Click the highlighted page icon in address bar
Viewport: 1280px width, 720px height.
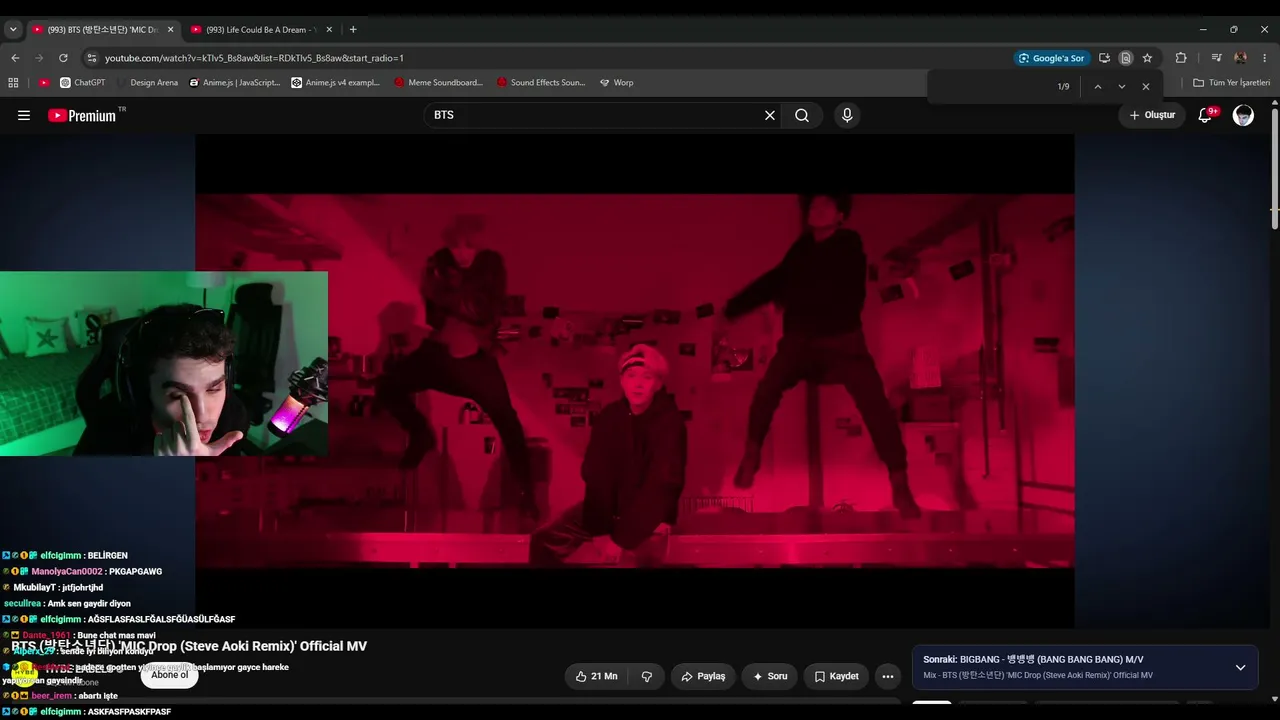(1125, 58)
